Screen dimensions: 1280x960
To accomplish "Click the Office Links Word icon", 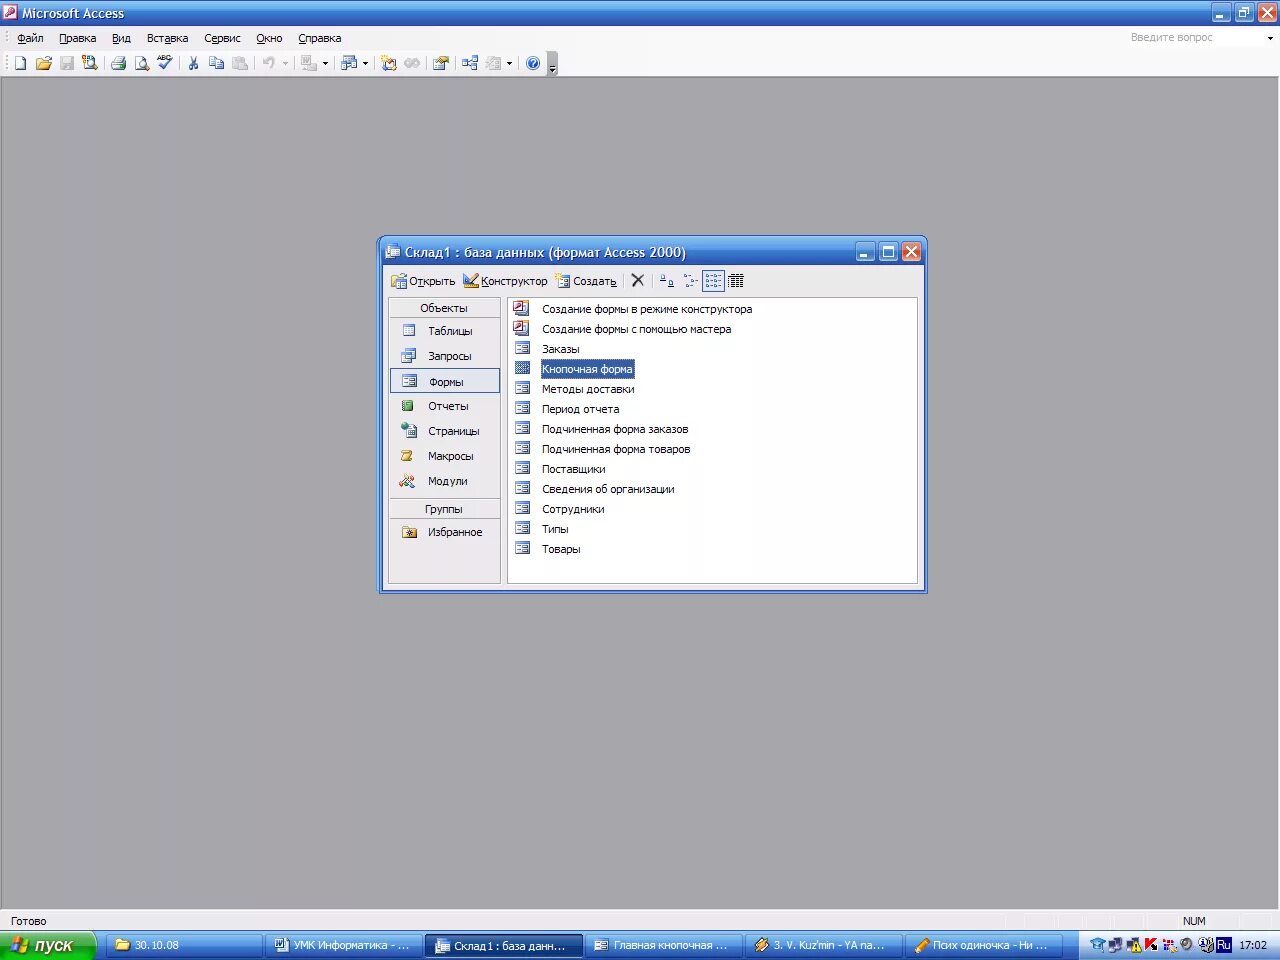I will coord(309,63).
